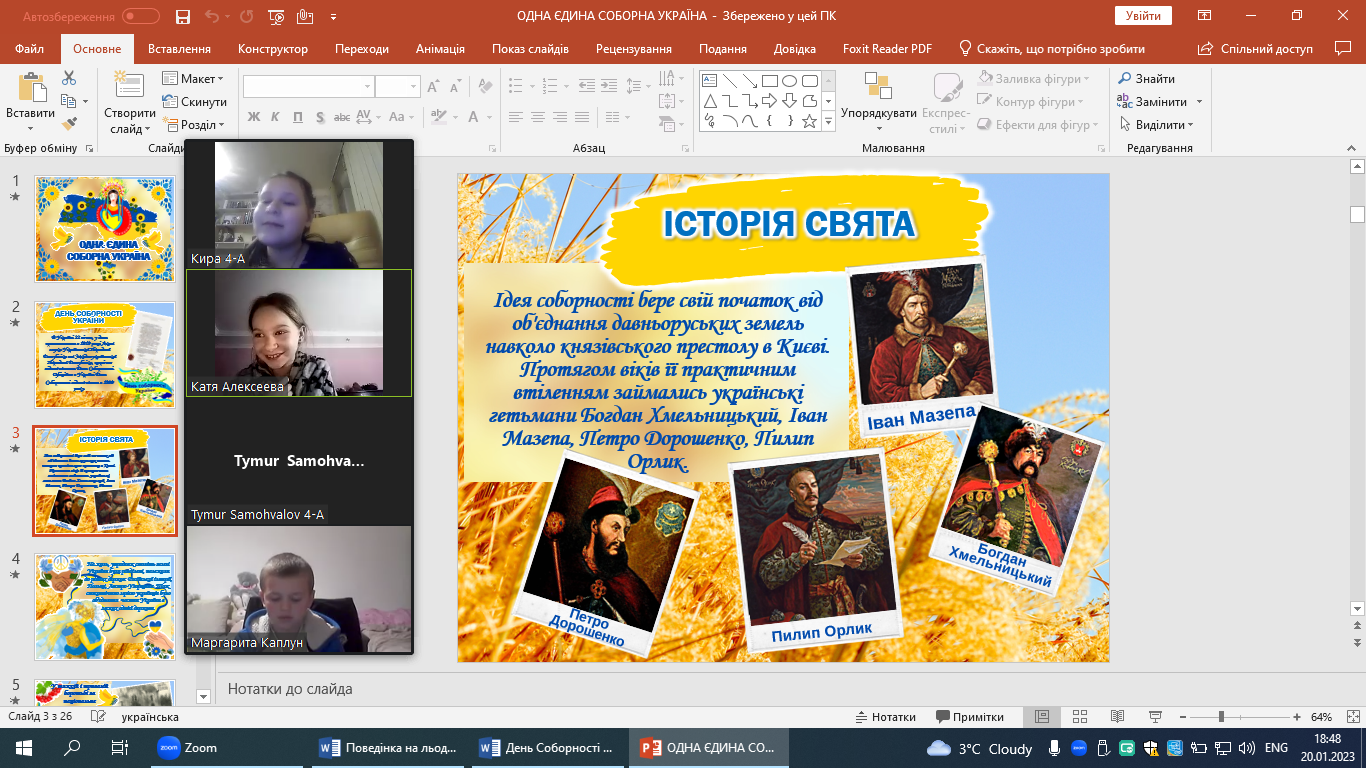Click Спільний доступ share button
The width and height of the screenshot is (1366, 768).
click(1255, 48)
